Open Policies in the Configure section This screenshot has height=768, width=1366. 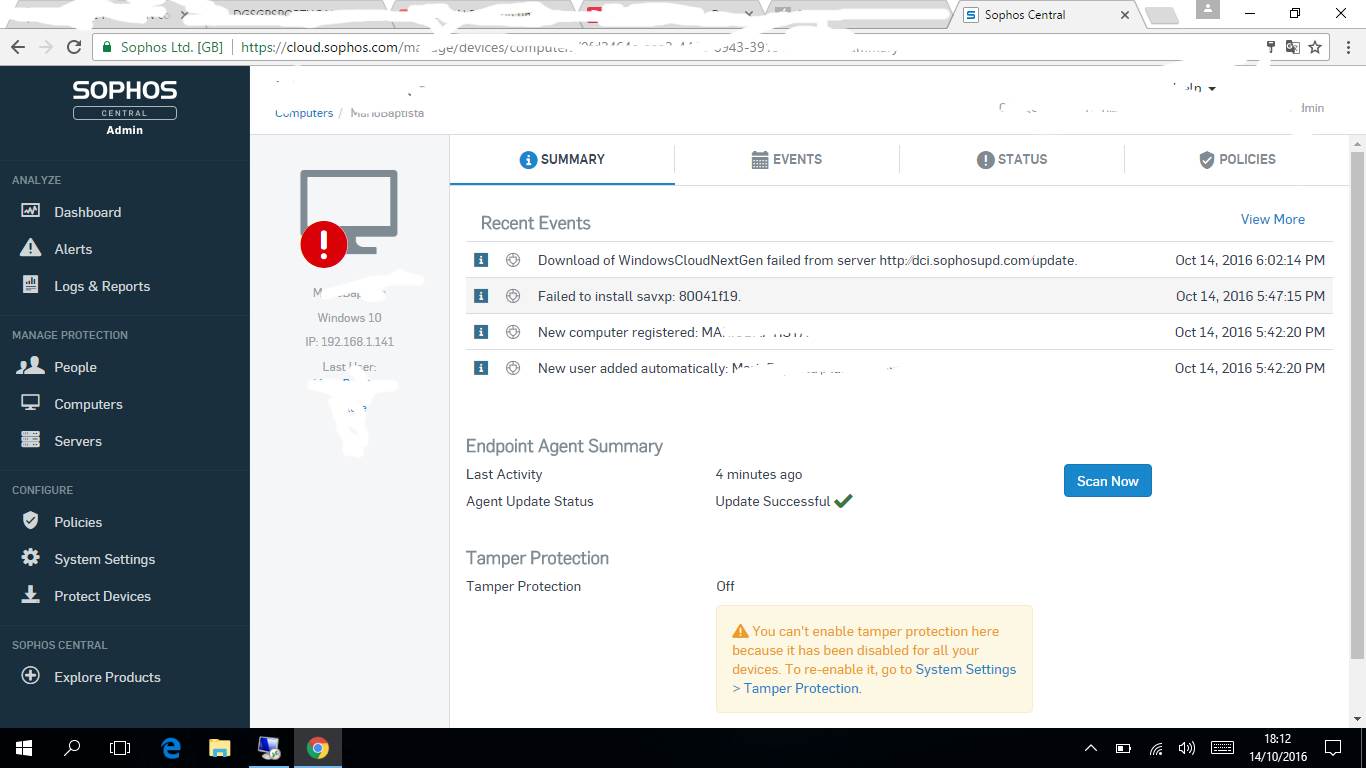pos(78,522)
